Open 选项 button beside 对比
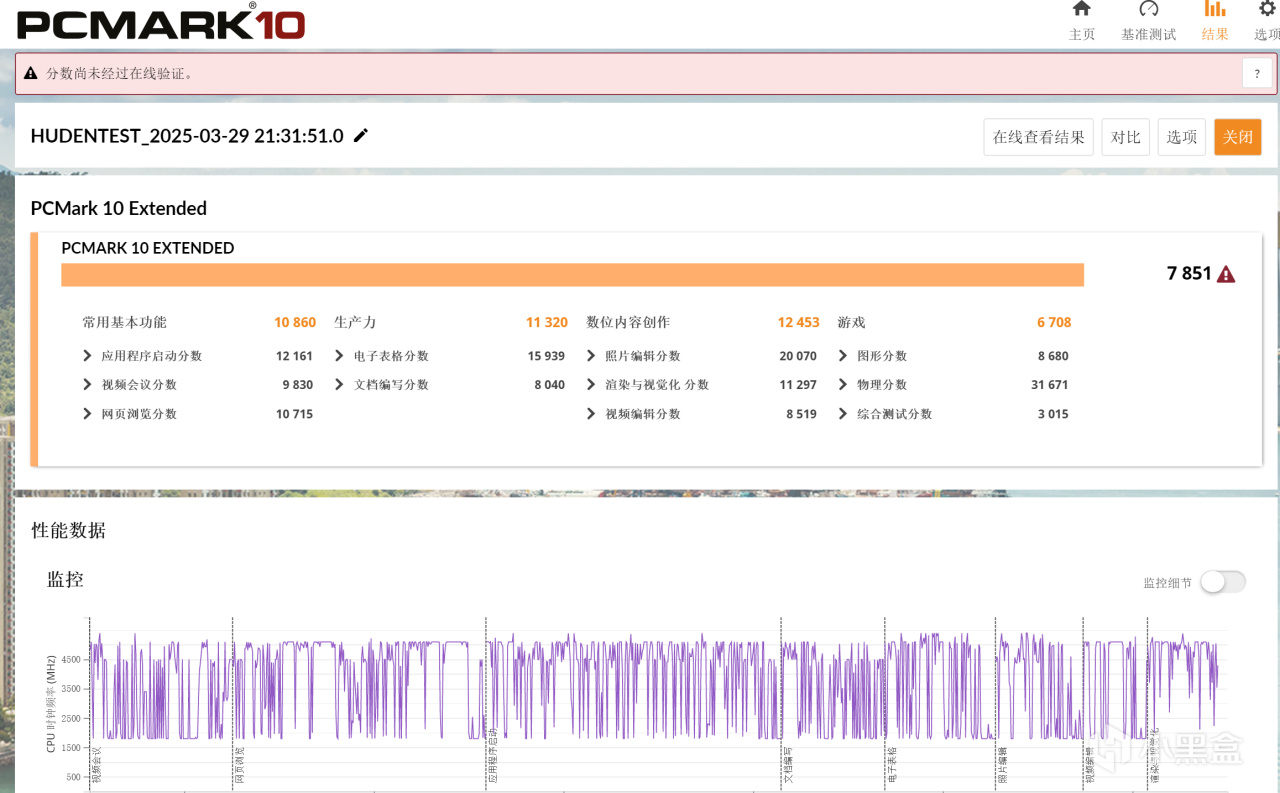 1182,137
